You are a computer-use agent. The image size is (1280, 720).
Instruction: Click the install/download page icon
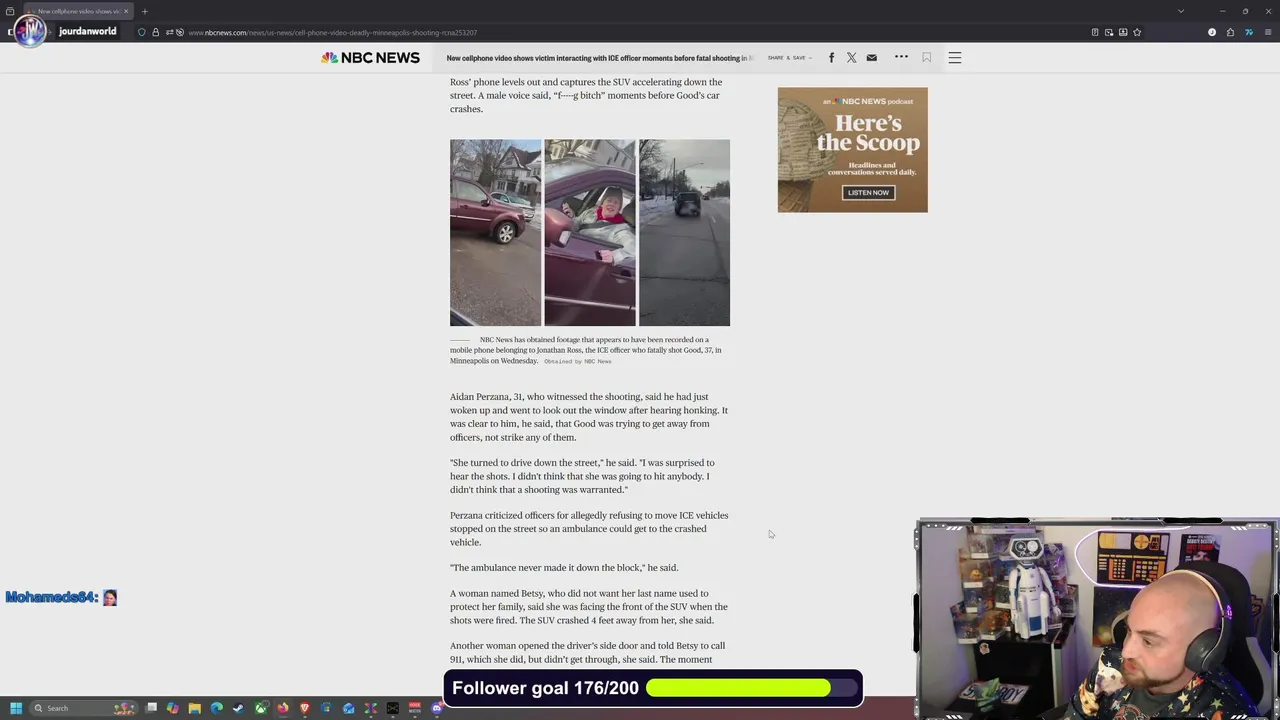[x=1123, y=32]
